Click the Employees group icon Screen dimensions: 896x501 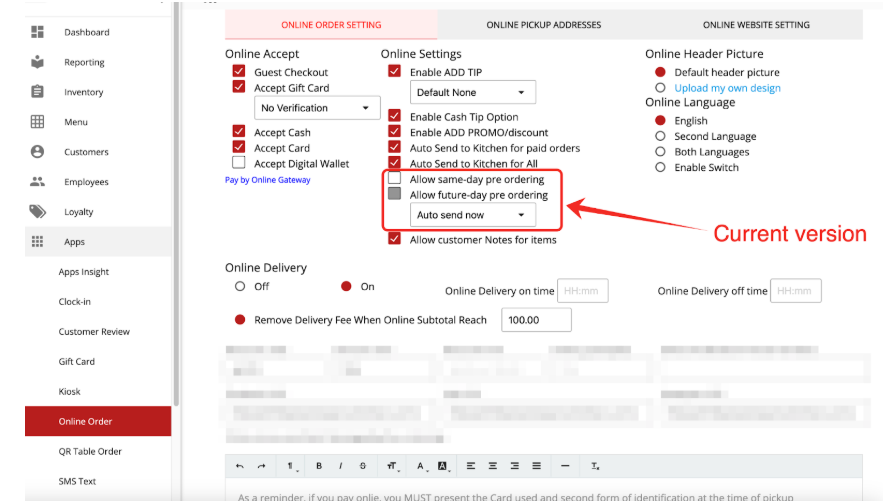coord(37,182)
